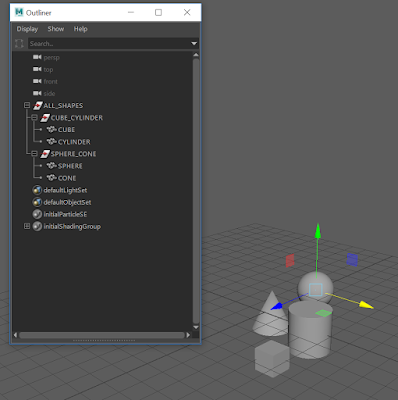The width and height of the screenshot is (398, 400).
Task: Click the CUBE_CYLINDER group icon
Action: click(45, 118)
